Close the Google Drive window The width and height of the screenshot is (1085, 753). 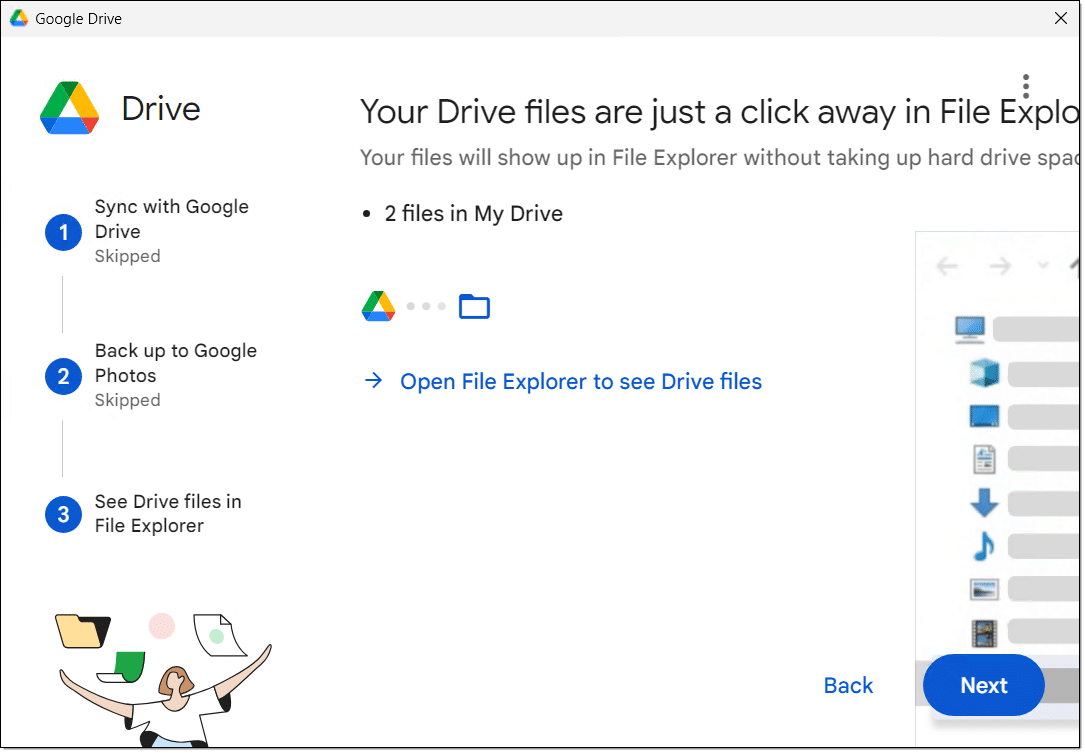point(1061,18)
